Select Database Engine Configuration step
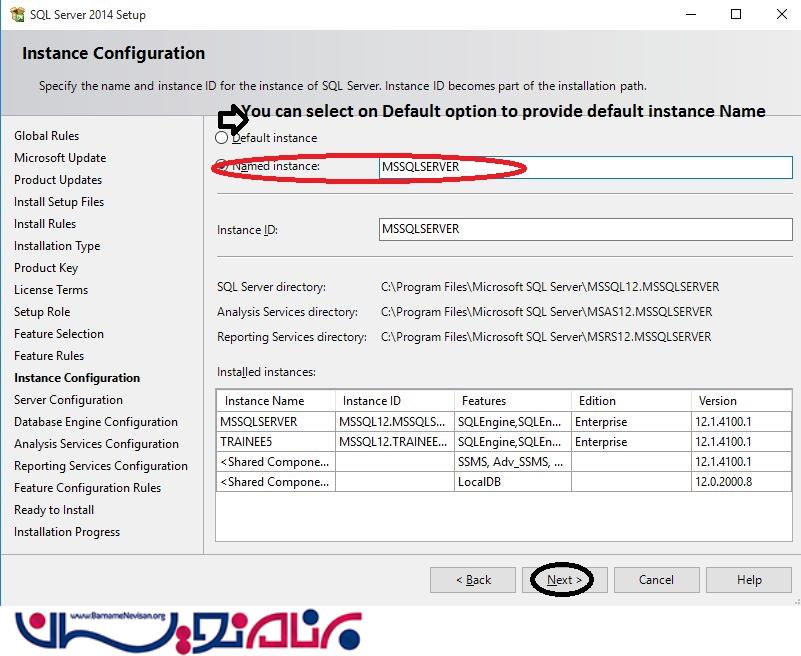Image resolution: width=801 pixels, height=656 pixels. tap(96, 421)
